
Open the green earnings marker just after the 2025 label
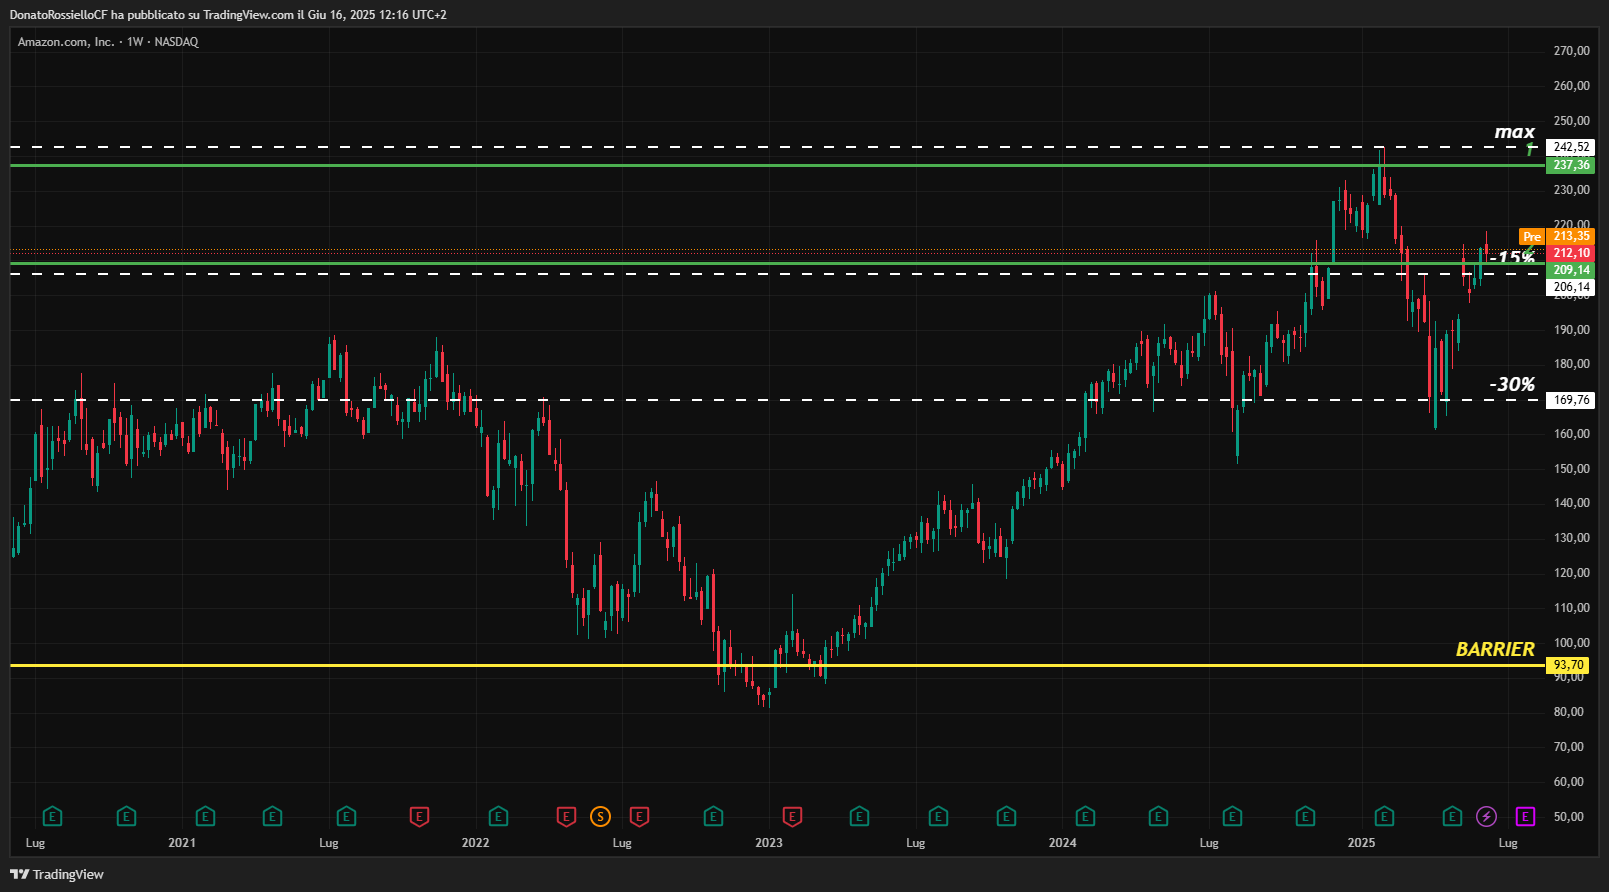click(x=1384, y=817)
